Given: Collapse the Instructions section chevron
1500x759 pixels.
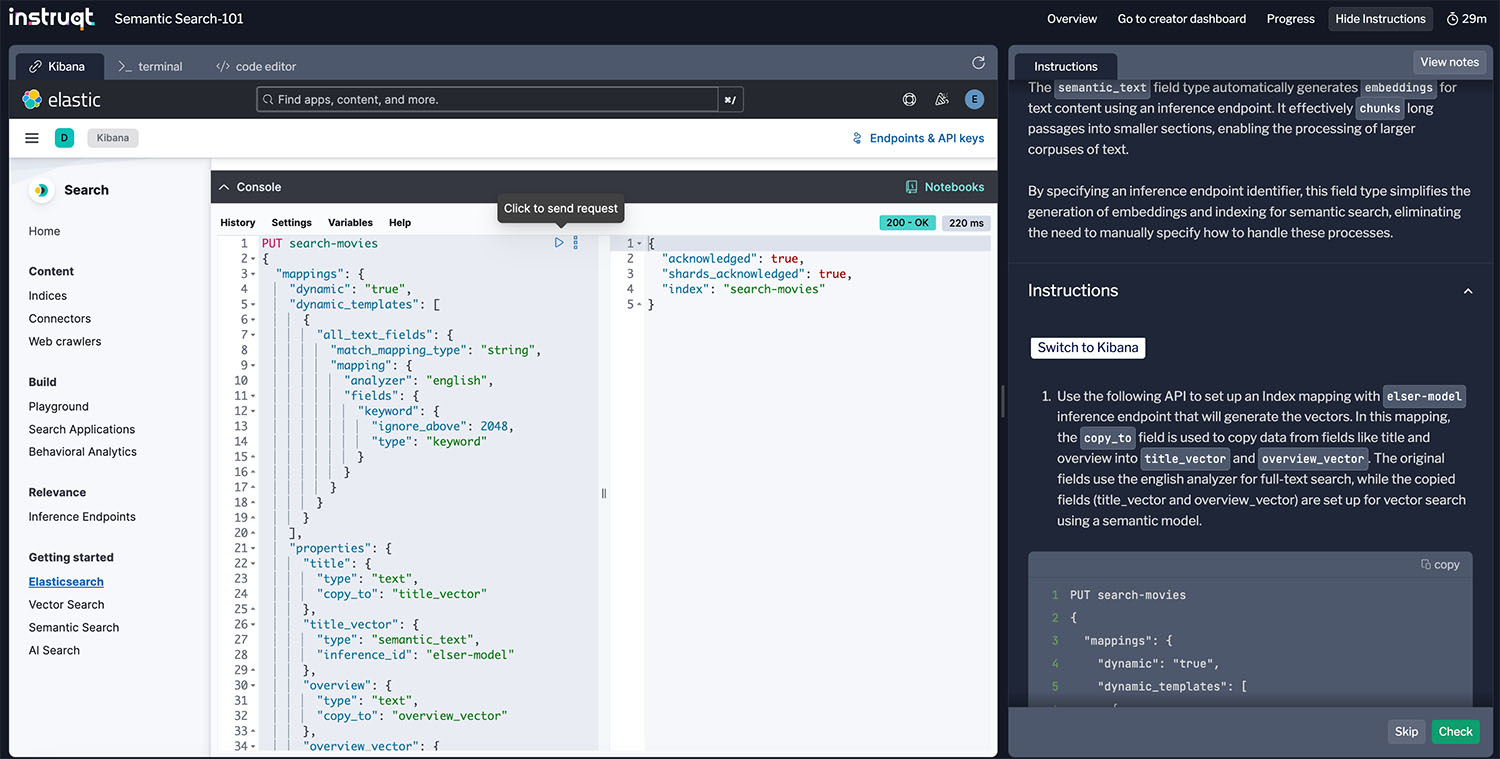Looking at the screenshot, I should (1468, 291).
